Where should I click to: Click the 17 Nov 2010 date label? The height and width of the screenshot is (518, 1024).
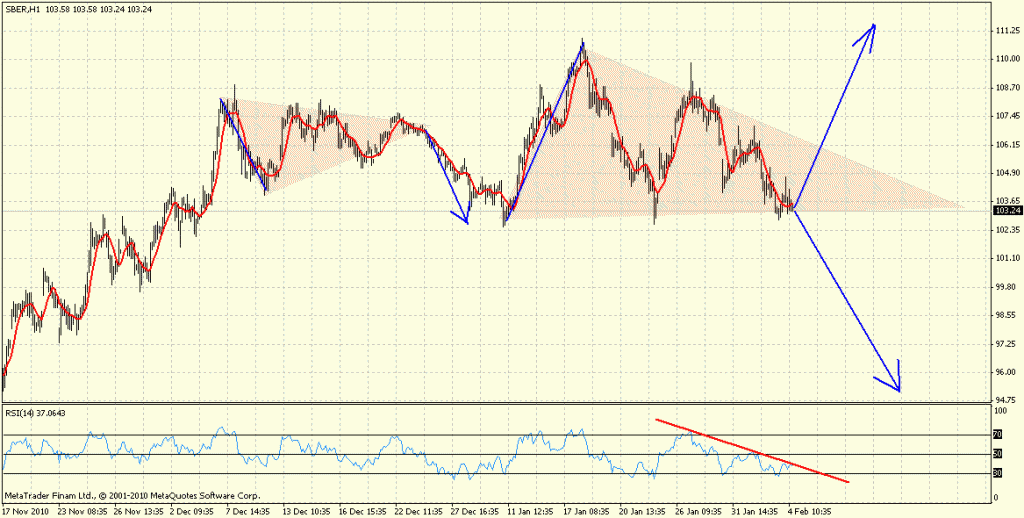tap(27, 509)
